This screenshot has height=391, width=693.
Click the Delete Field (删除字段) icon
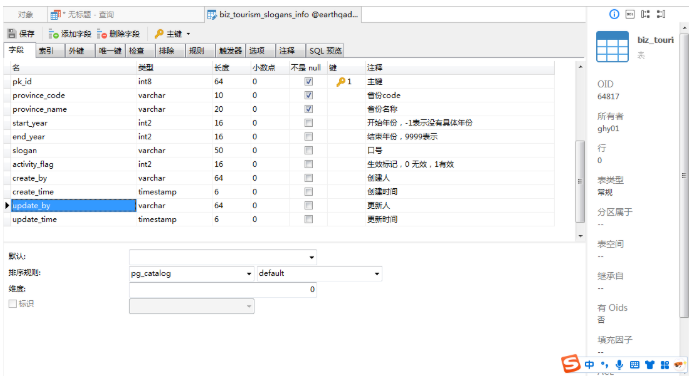coord(102,34)
